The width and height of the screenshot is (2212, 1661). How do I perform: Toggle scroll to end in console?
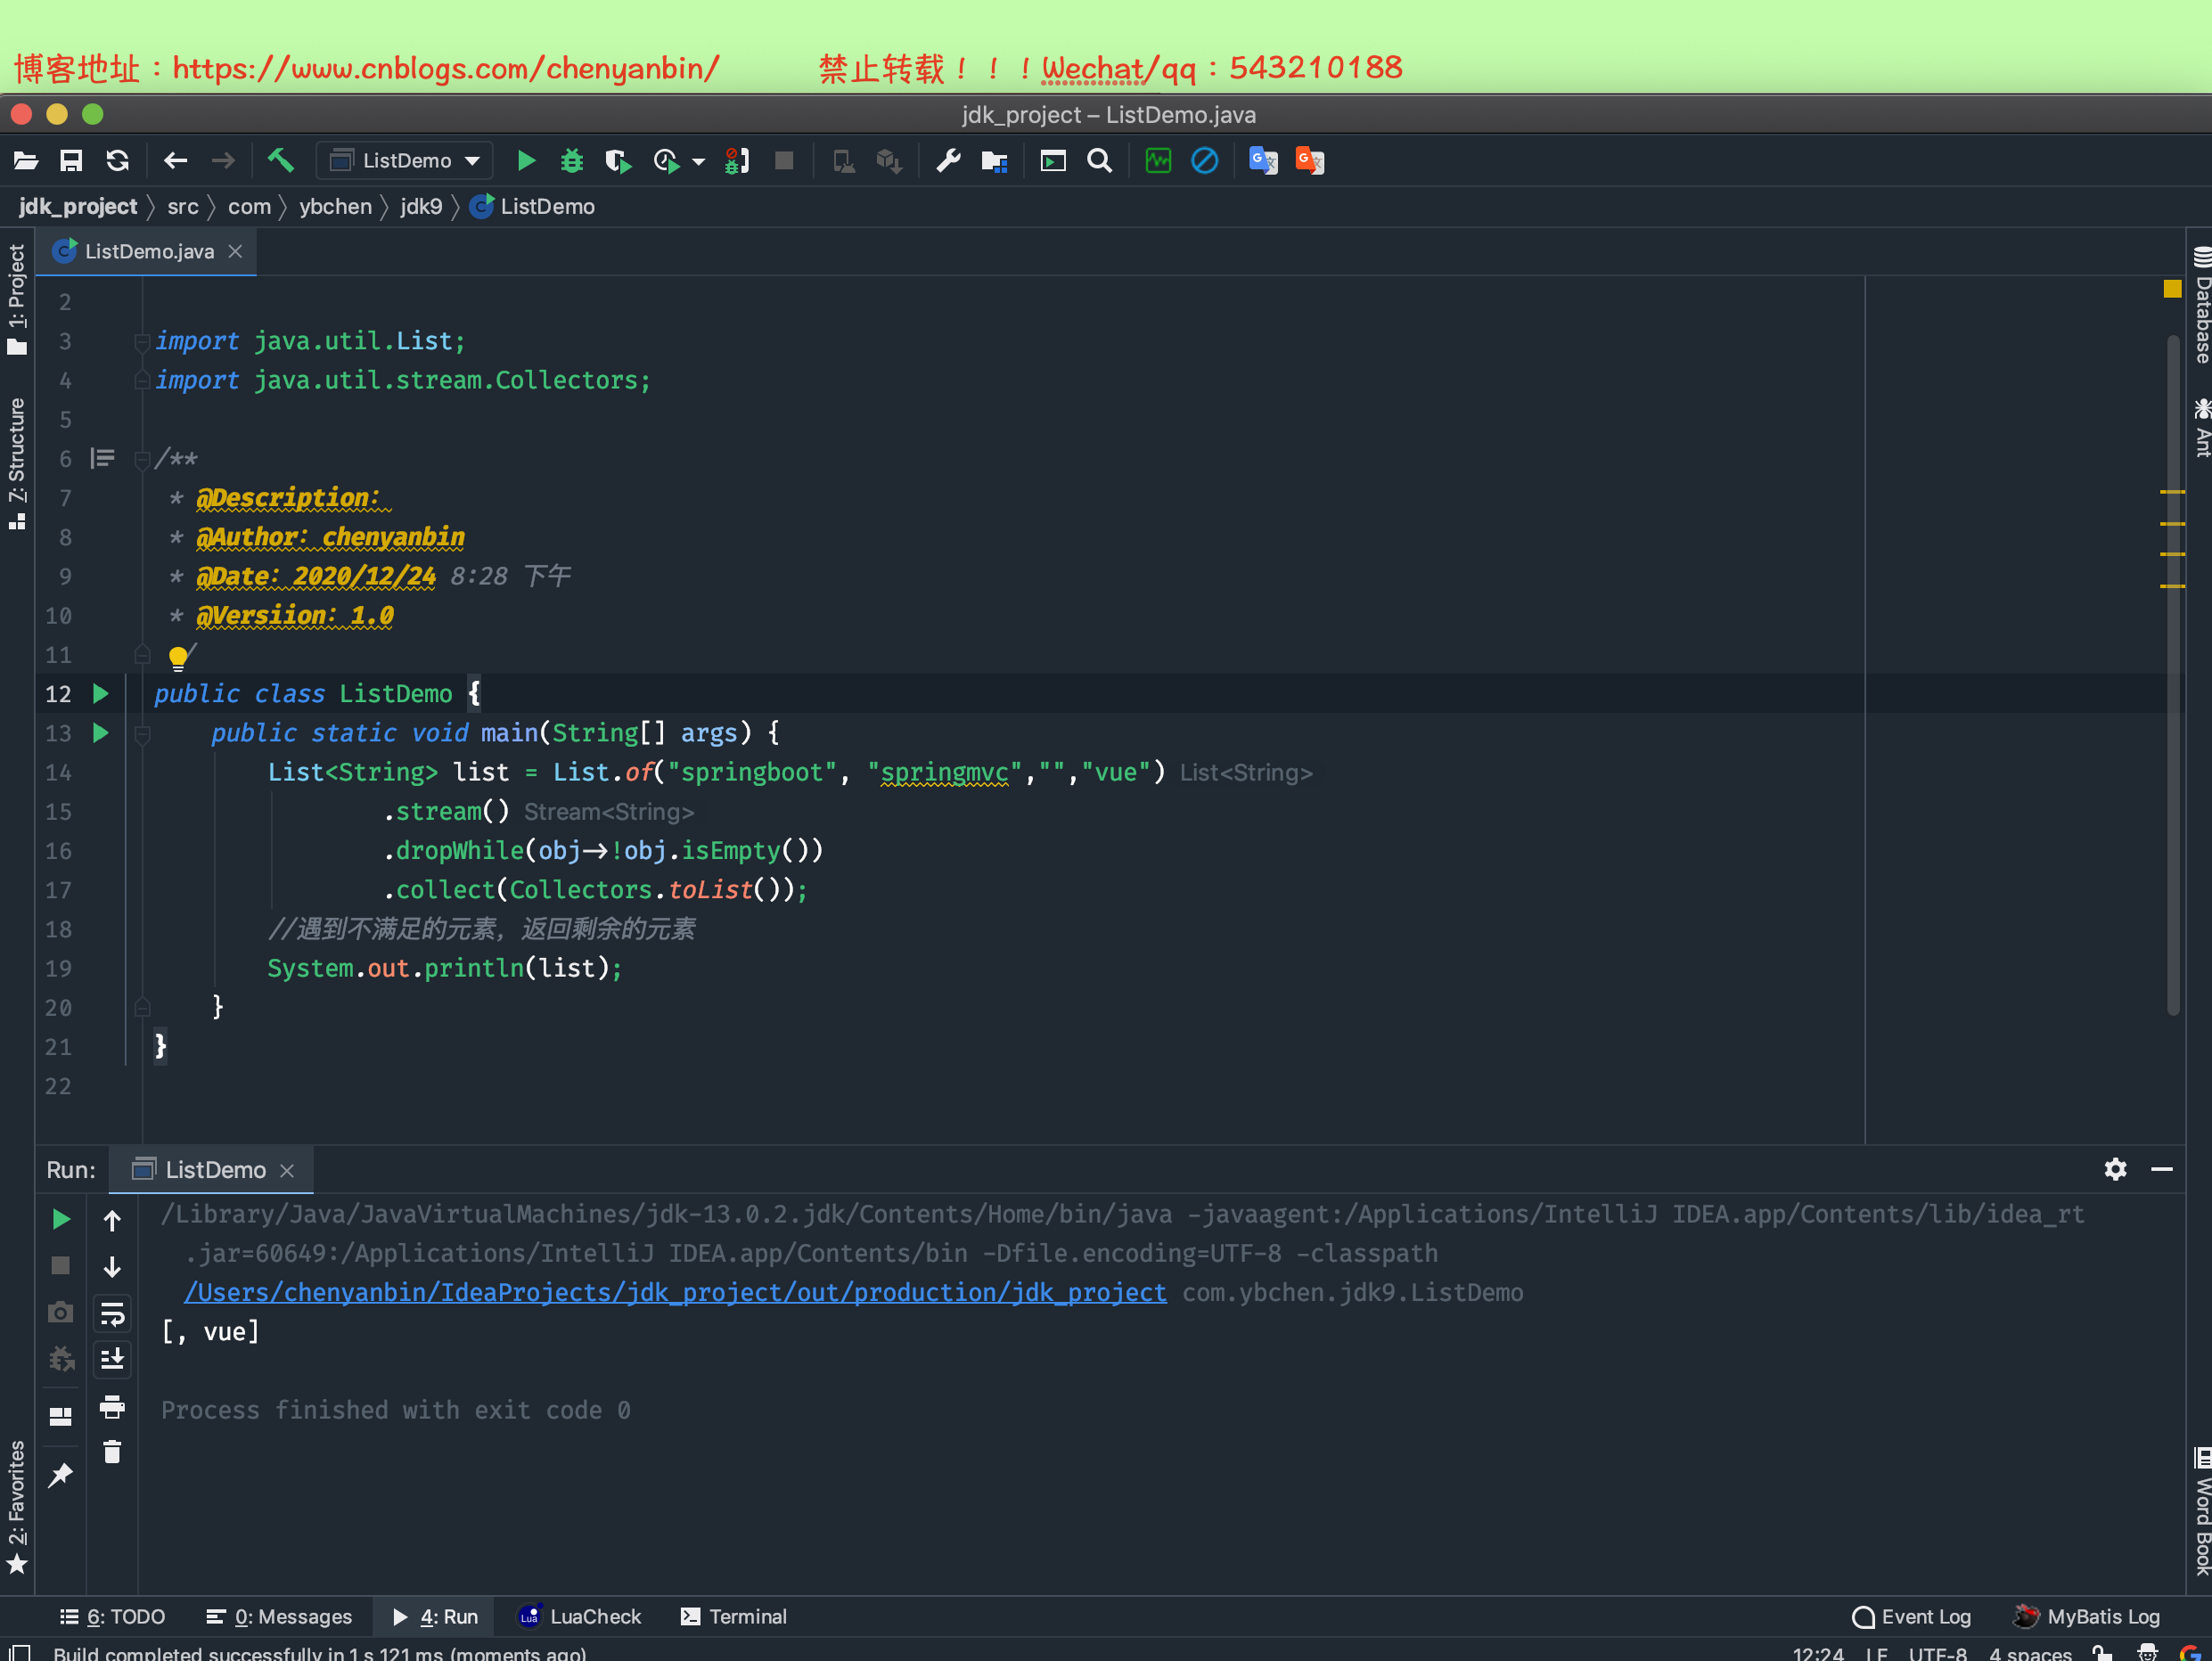point(112,1359)
